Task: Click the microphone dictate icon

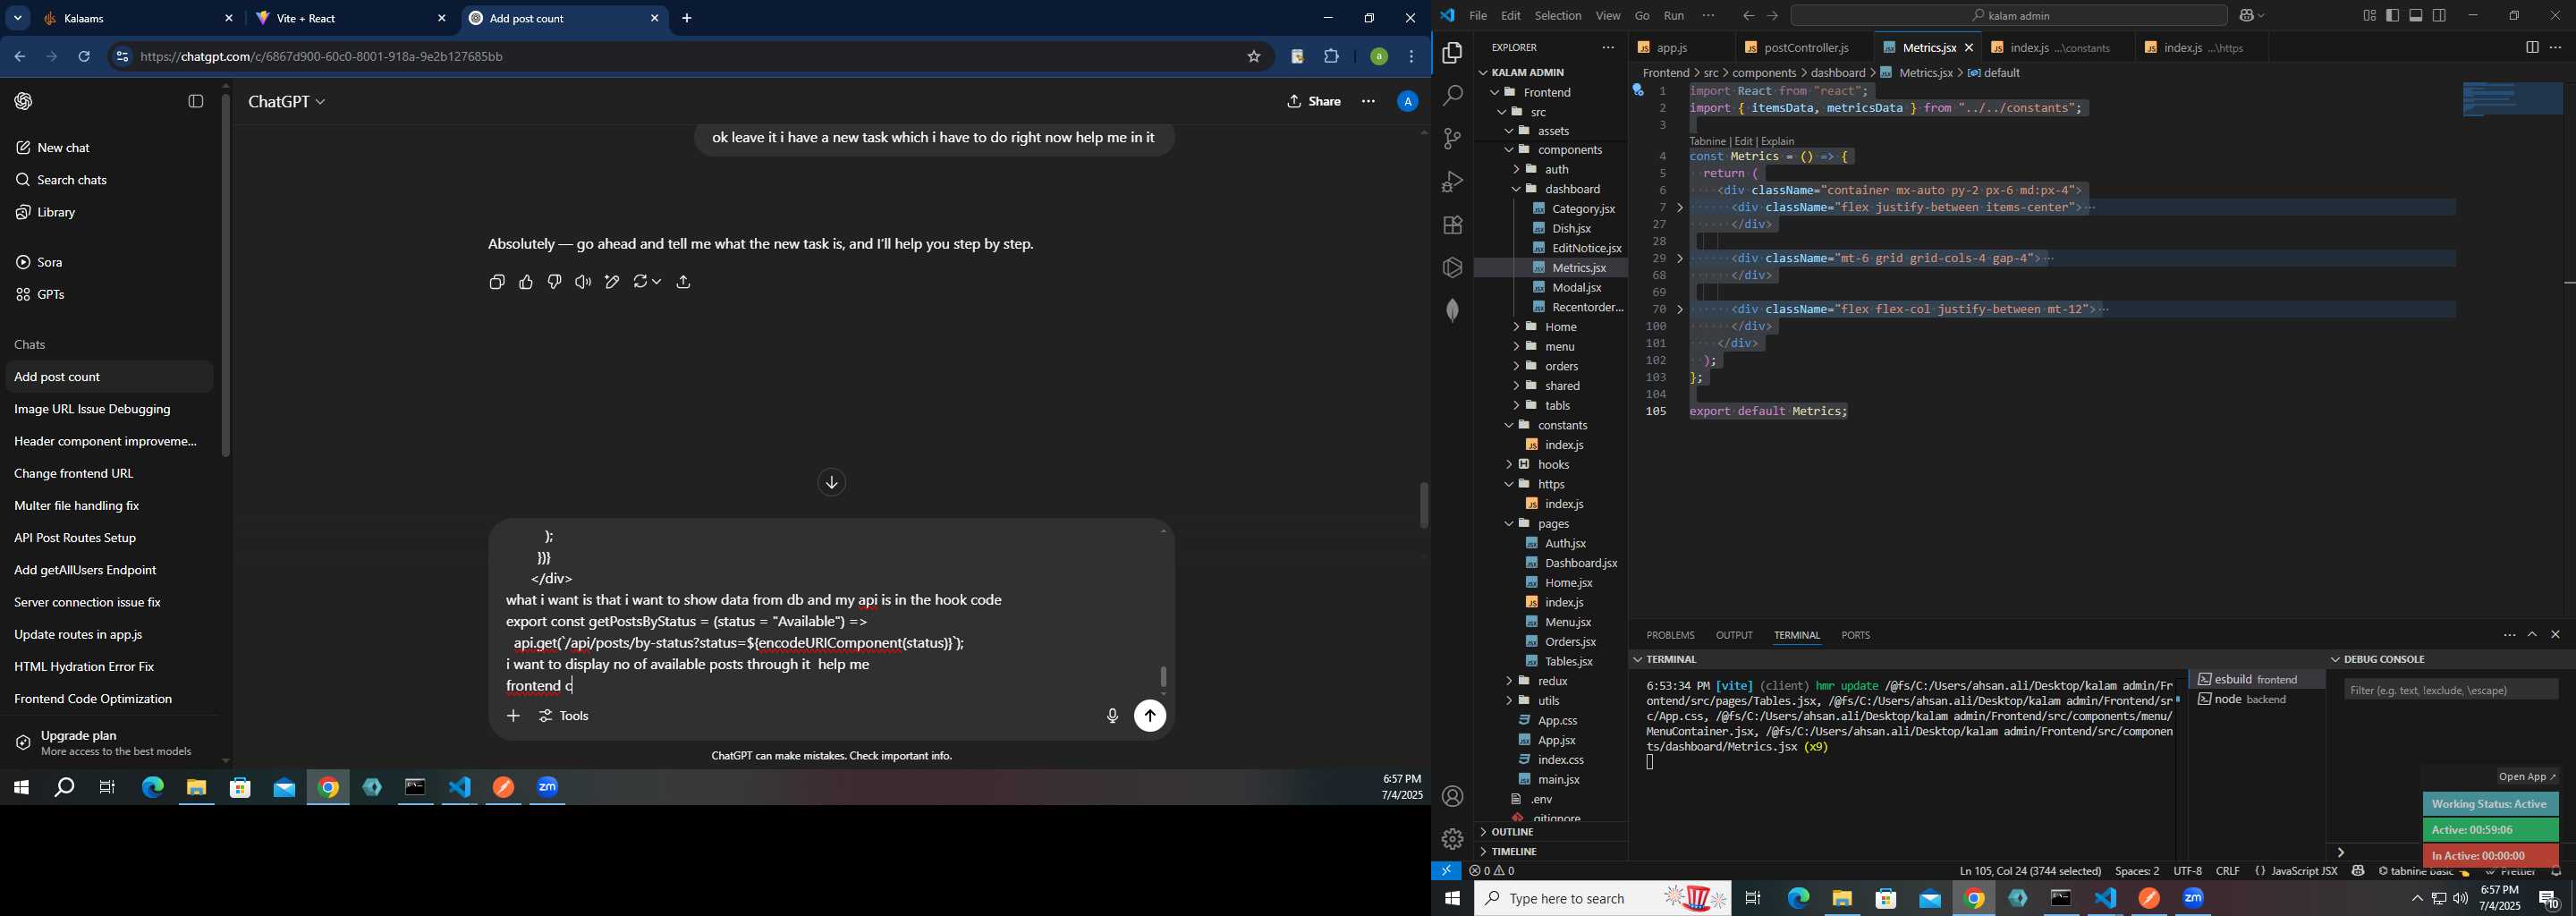Action: [1112, 716]
